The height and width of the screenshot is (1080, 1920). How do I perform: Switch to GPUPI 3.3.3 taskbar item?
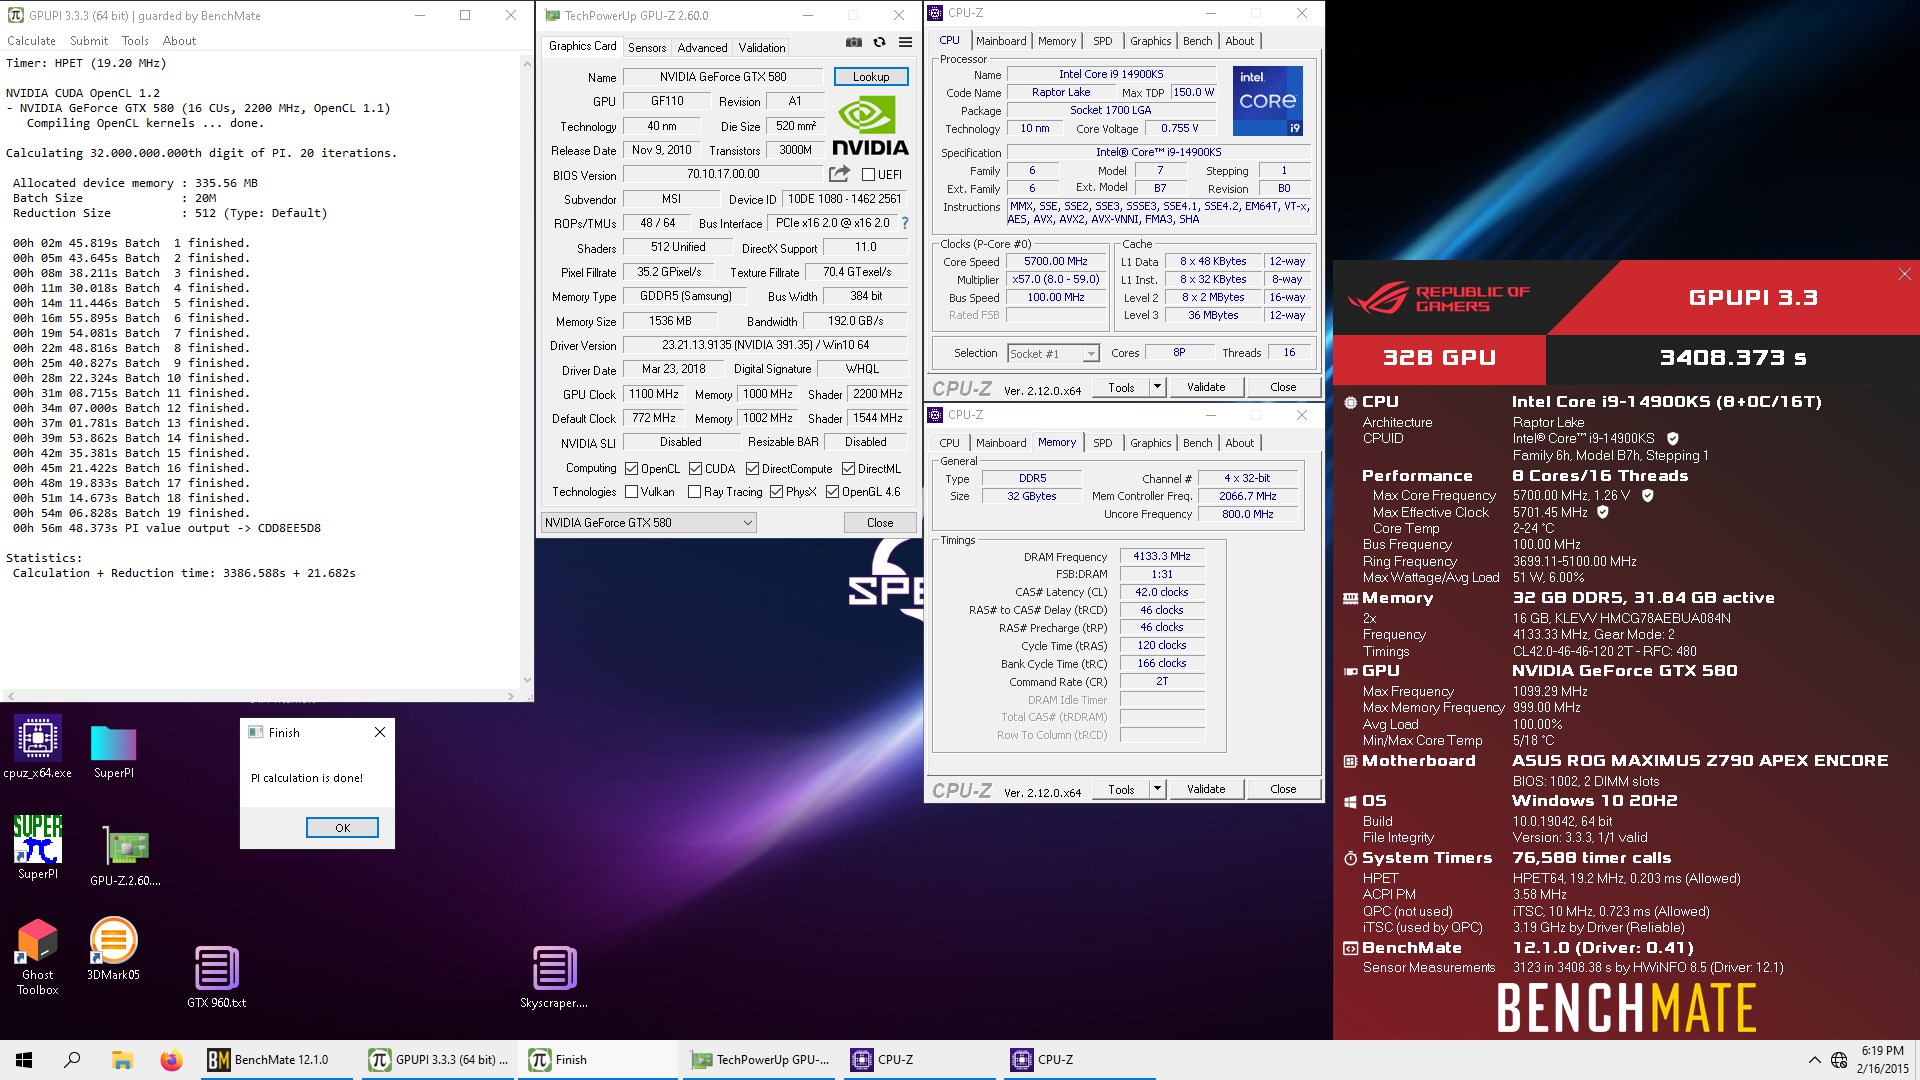pos(438,1060)
